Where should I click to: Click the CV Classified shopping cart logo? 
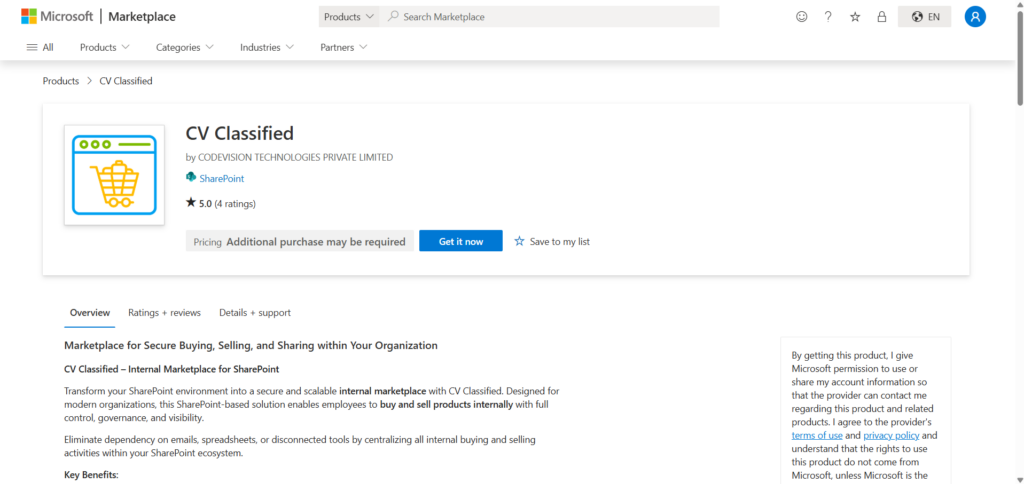(114, 175)
